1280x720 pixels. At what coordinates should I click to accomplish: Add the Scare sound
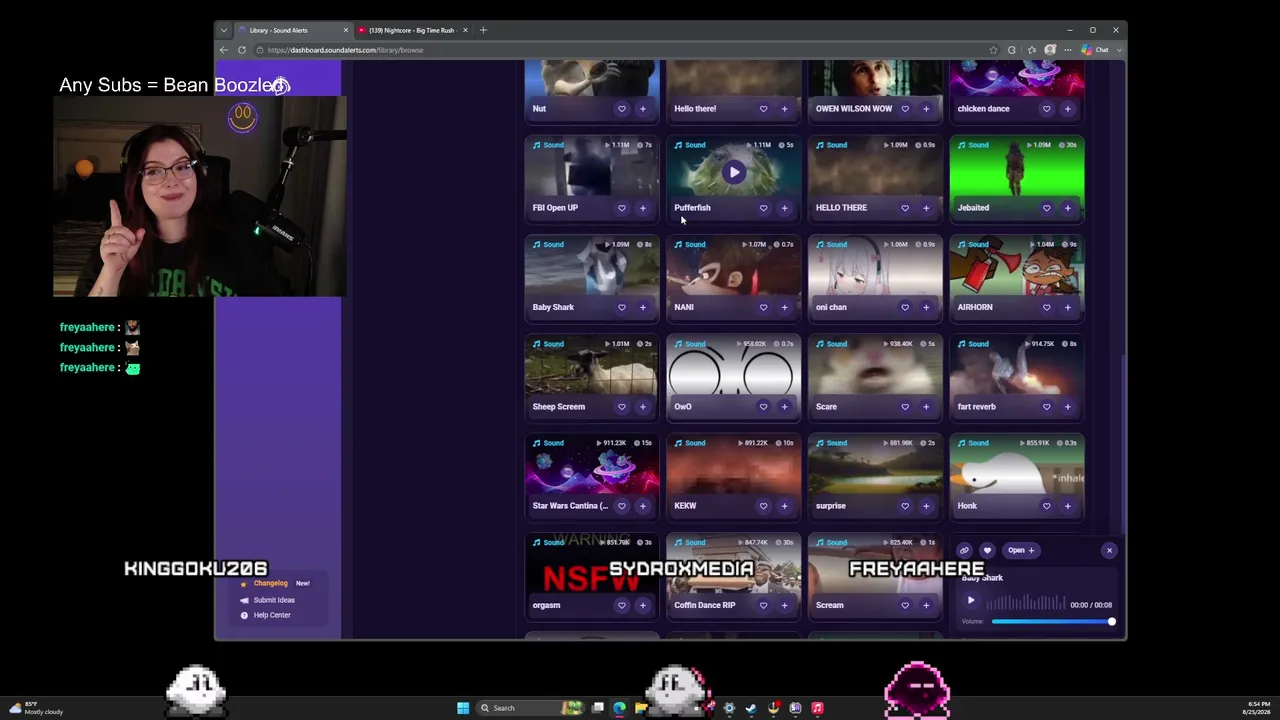click(926, 407)
